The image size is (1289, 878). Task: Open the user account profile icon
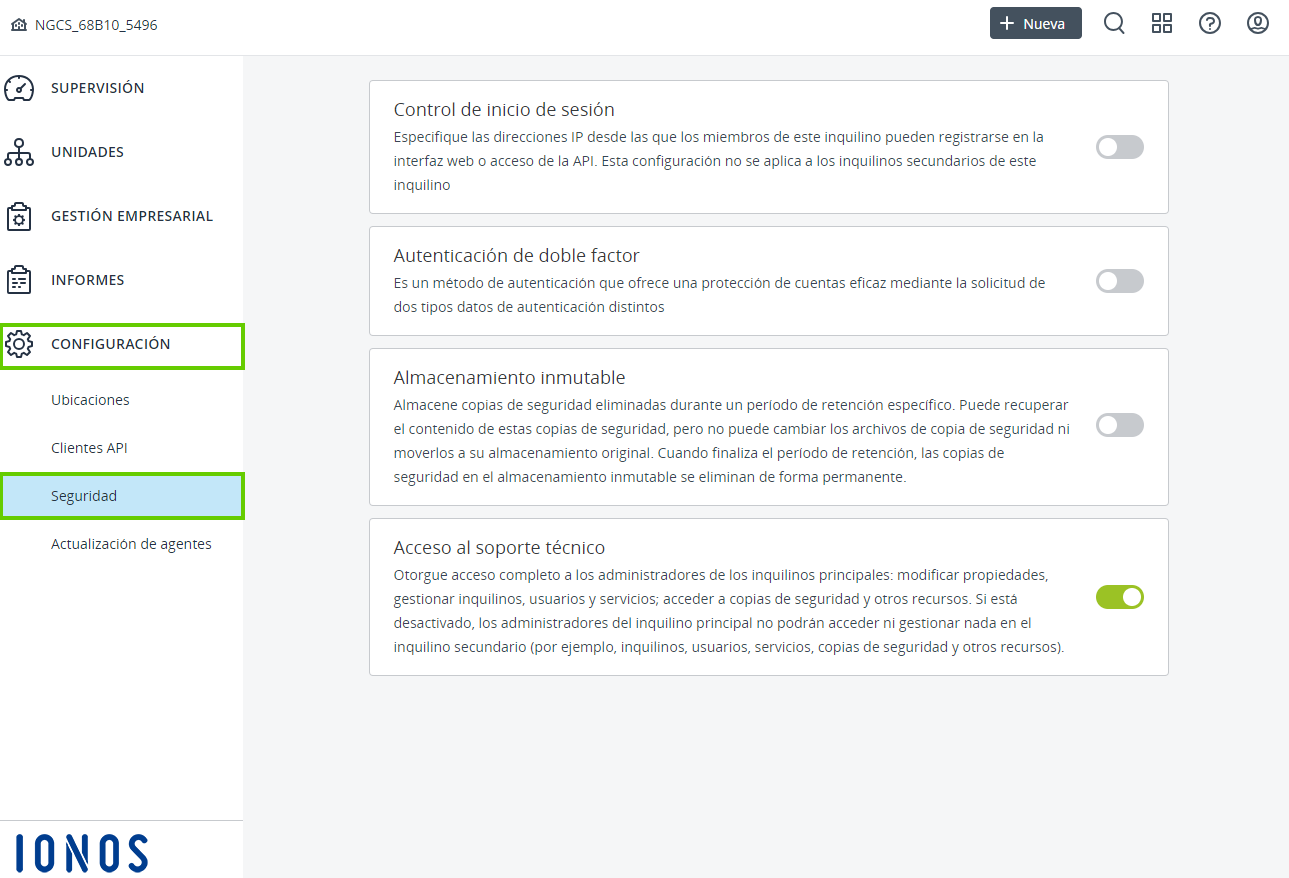[1258, 23]
